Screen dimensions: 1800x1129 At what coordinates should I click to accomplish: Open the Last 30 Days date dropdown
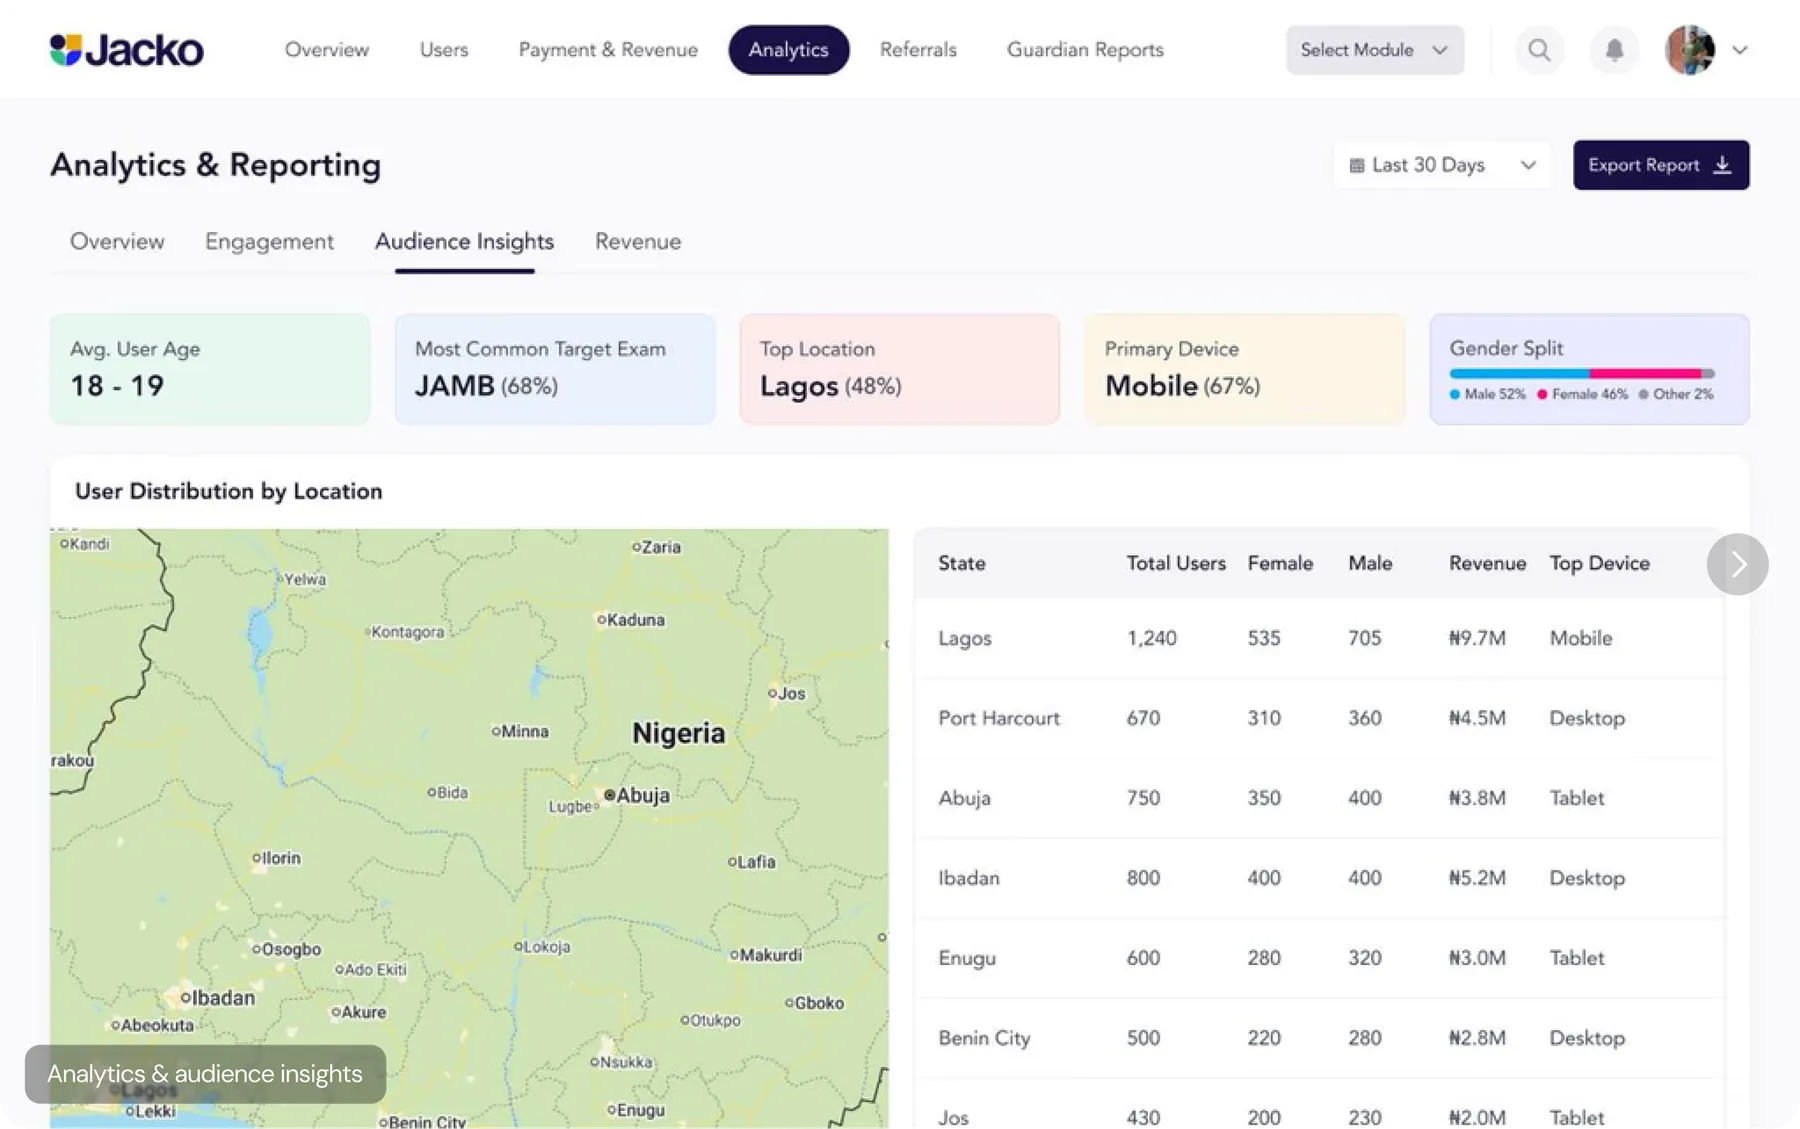[x=1442, y=165]
